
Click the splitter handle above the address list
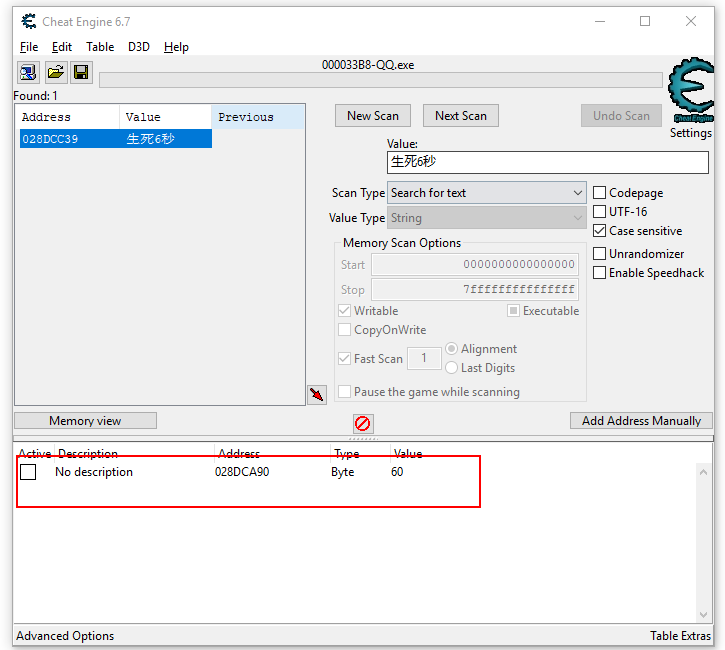[x=363, y=438]
